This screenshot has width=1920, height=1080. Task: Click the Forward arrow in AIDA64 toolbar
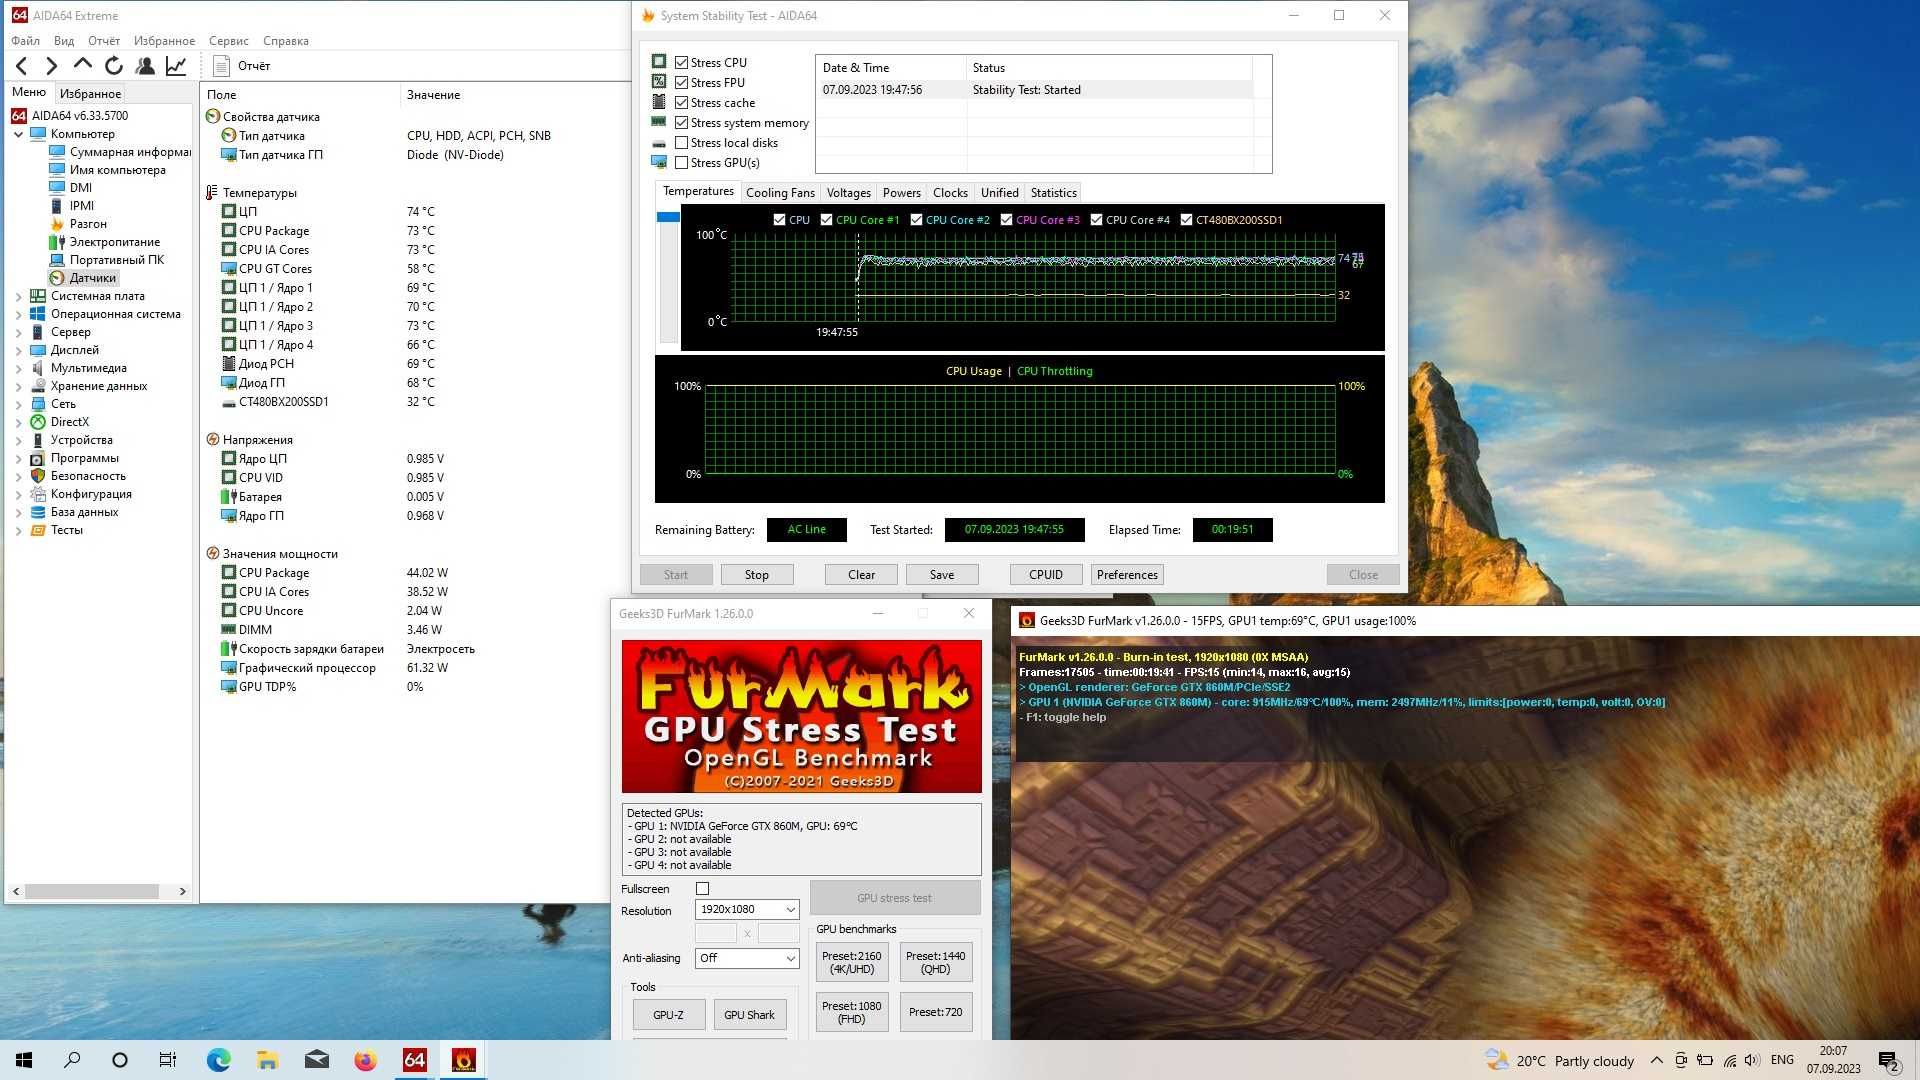[51, 66]
